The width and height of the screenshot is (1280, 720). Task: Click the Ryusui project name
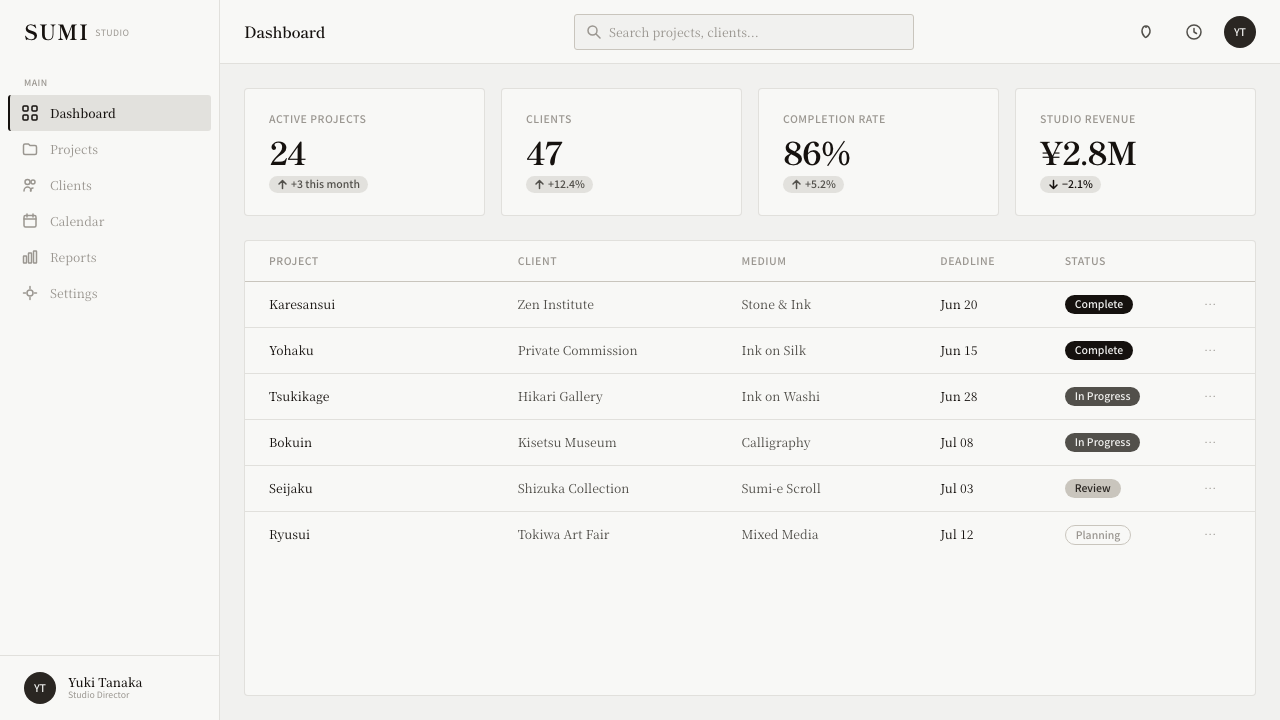click(x=289, y=534)
